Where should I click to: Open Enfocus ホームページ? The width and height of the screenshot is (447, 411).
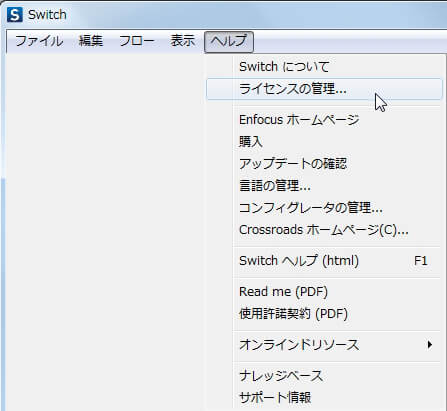tap(324, 120)
